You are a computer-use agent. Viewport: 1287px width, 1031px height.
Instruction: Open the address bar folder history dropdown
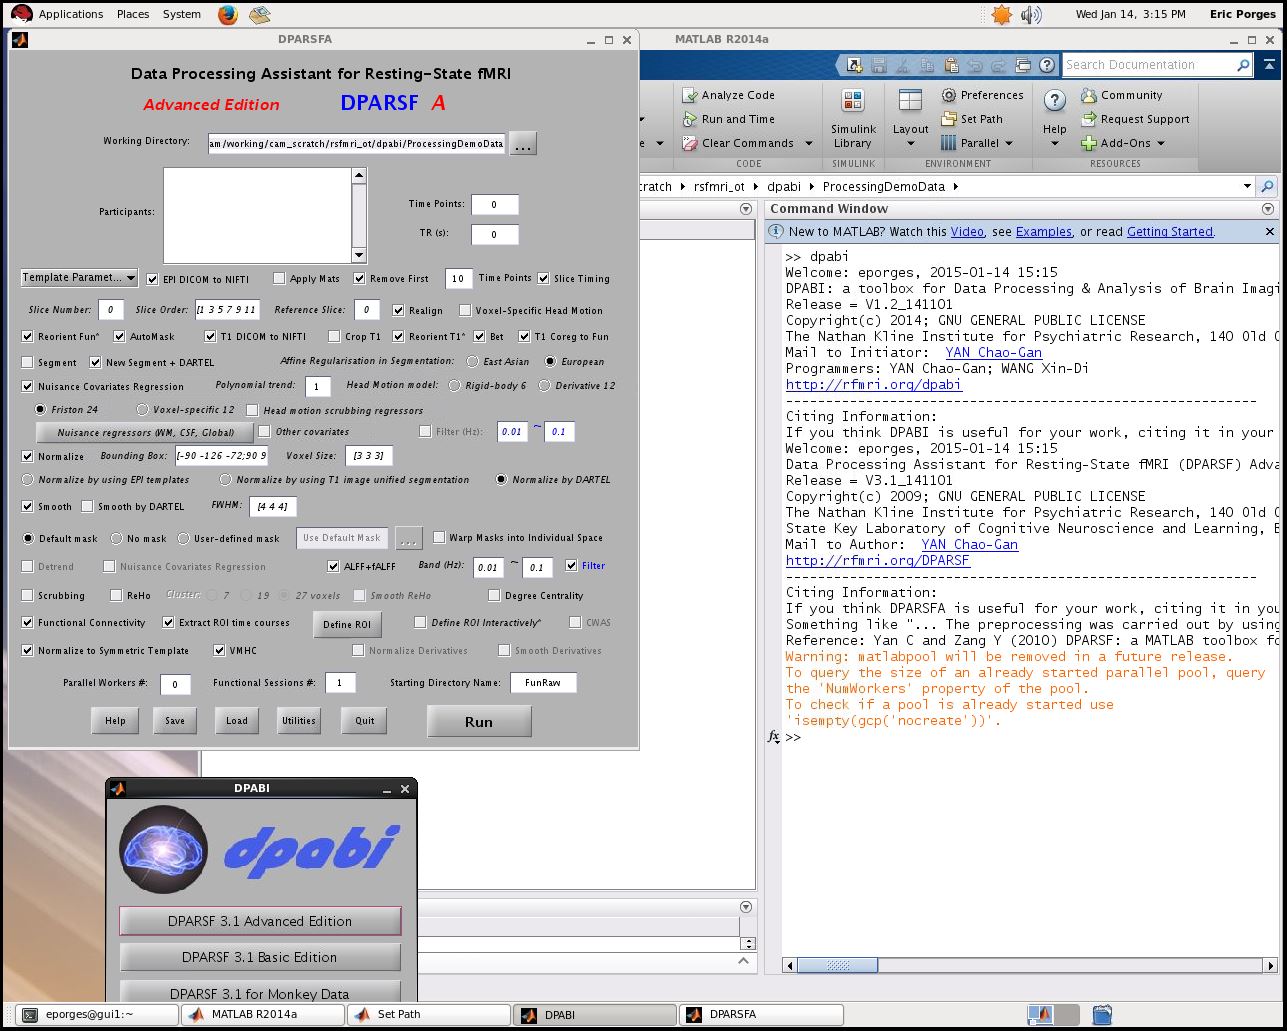(1247, 186)
